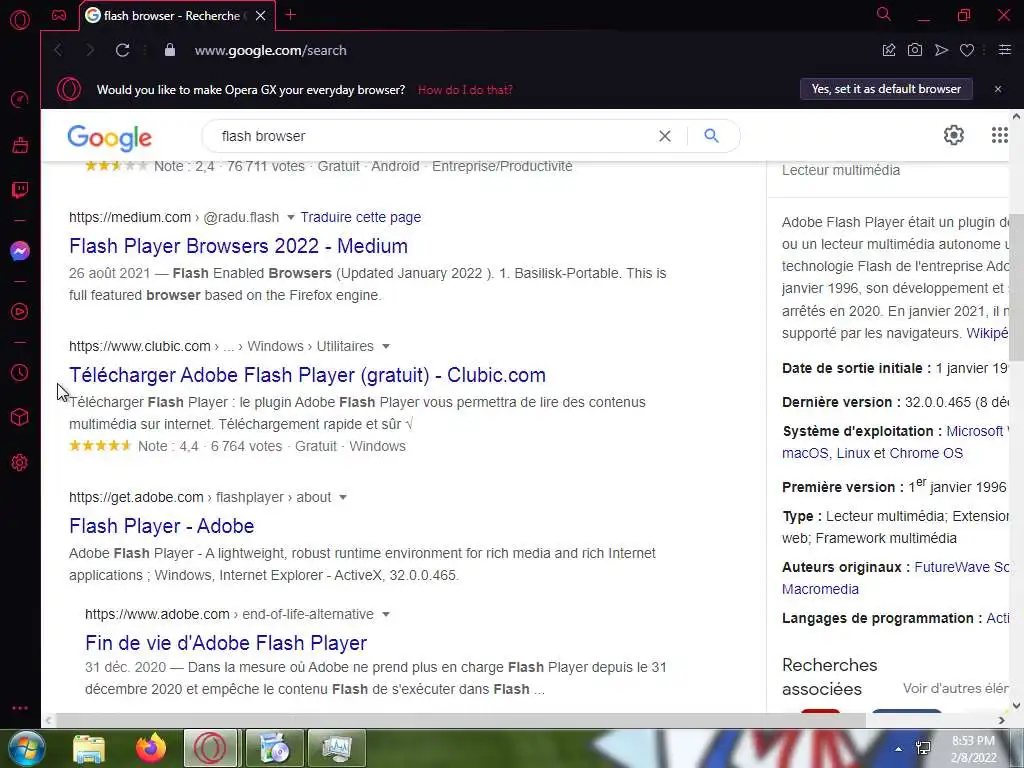Show hidden system tray icons
1024x768 pixels.
899,749
